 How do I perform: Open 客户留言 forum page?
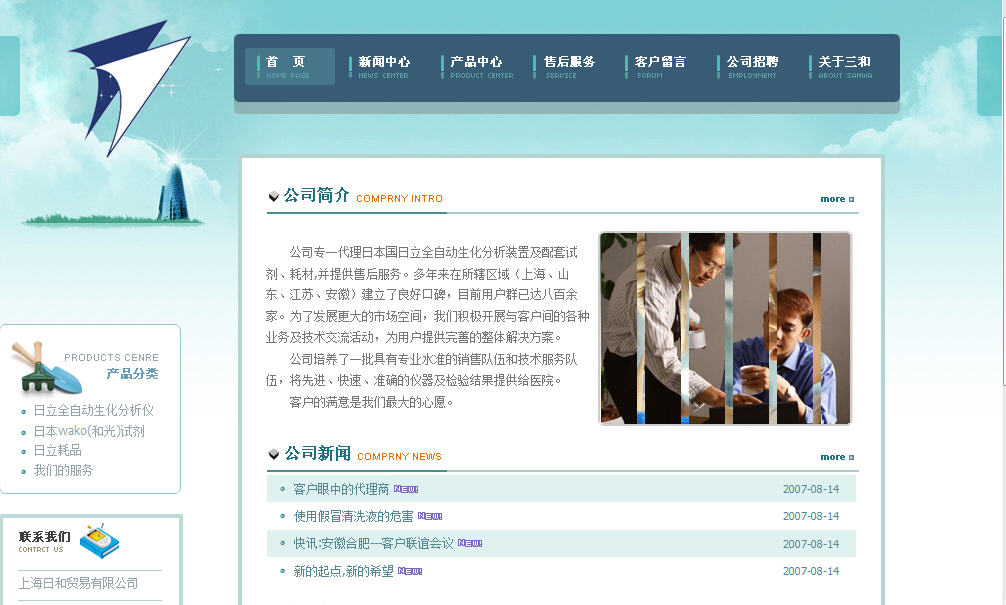[660, 67]
